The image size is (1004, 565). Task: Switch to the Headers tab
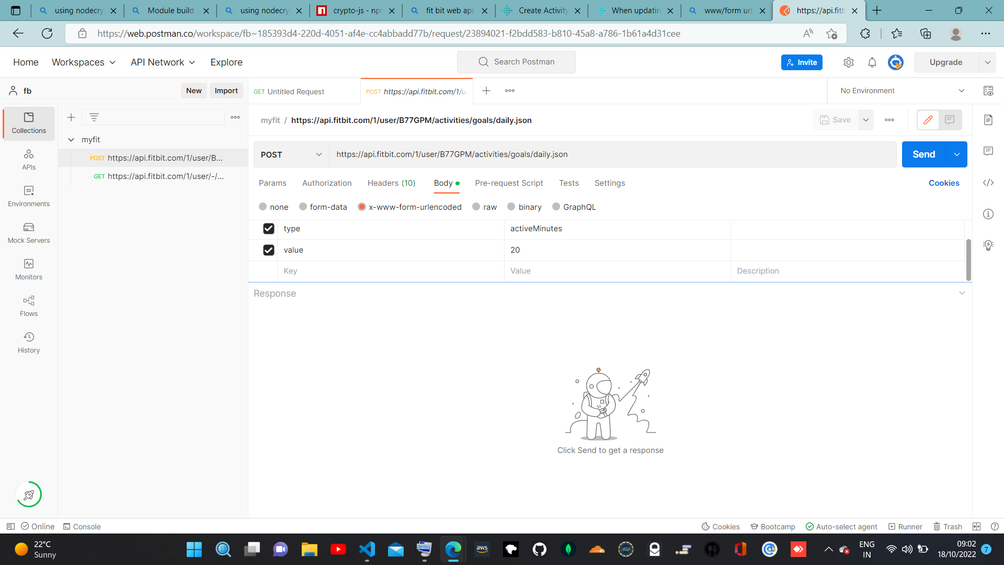tap(391, 183)
